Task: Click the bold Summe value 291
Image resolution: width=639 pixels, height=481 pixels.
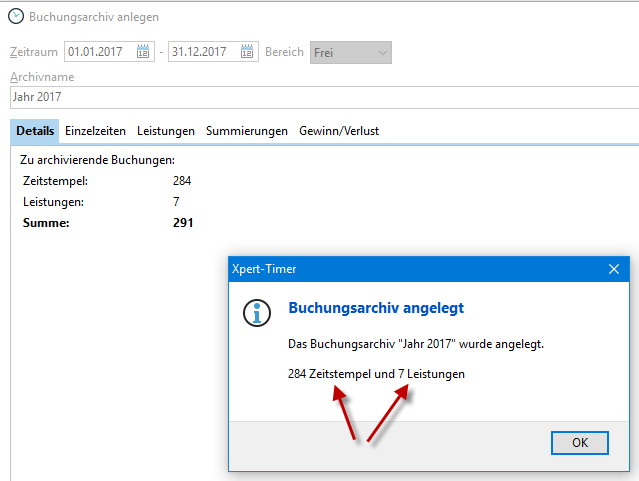Action: (x=183, y=222)
